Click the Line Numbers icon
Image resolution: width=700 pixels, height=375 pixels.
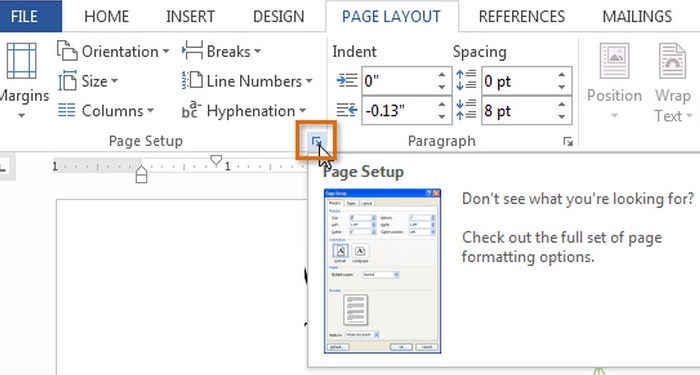click(x=192, y=80)
